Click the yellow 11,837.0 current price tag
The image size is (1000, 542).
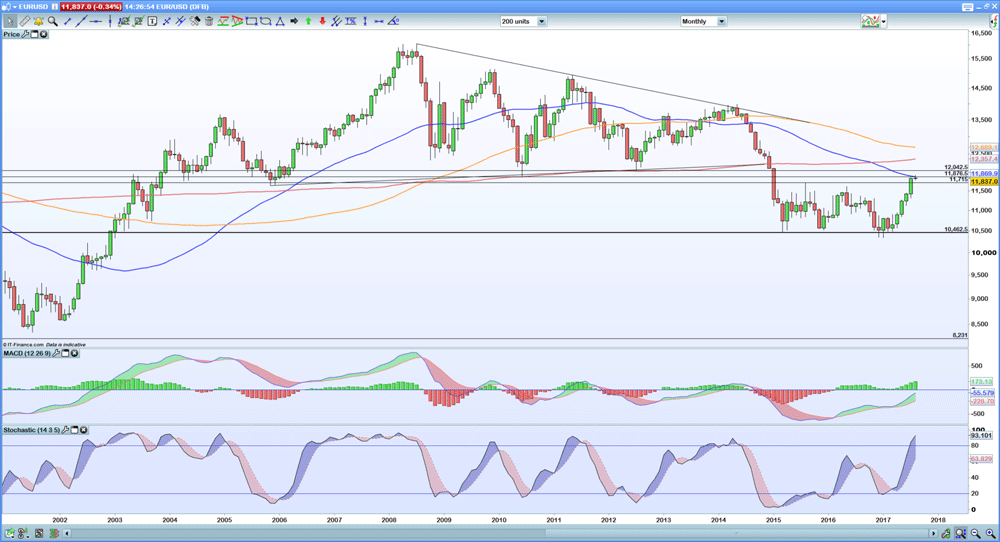pos(984,182)
